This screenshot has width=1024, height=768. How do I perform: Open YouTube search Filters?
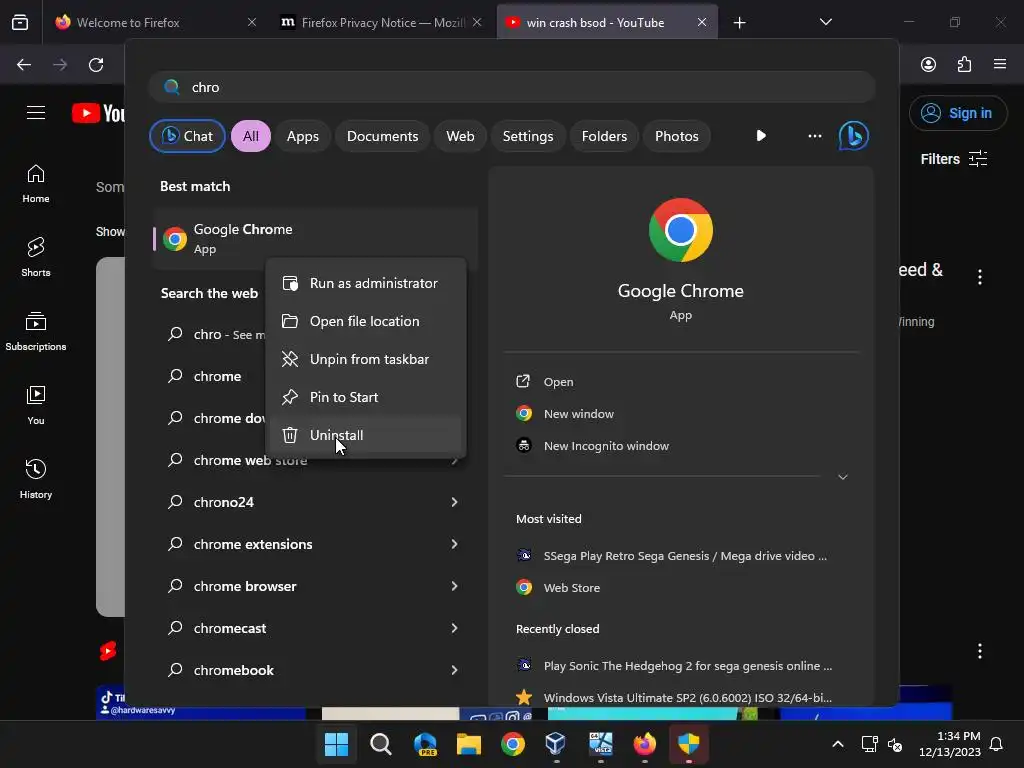953,159
